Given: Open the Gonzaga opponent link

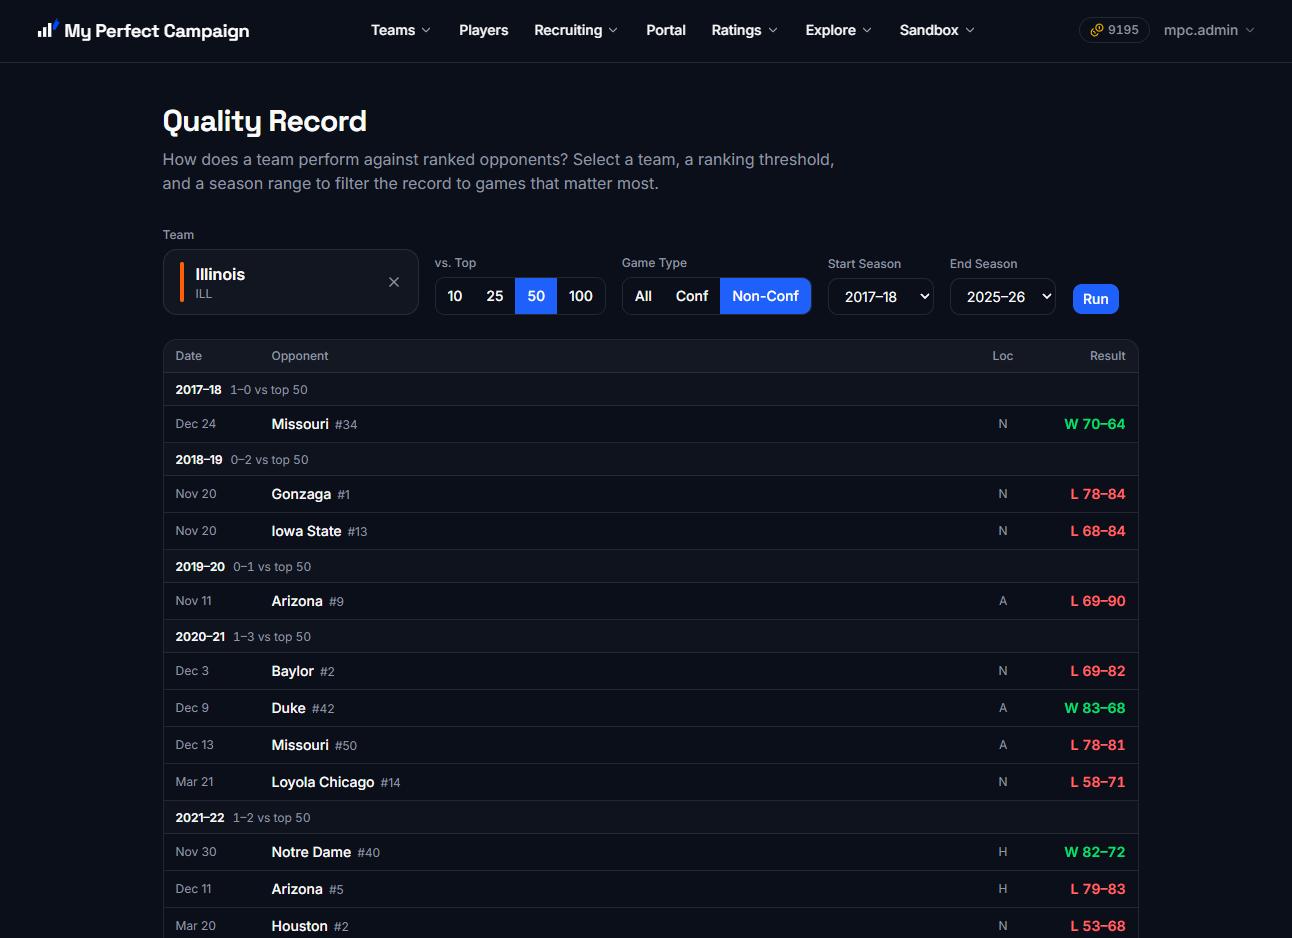Looking at the screenshot, I should (301, 494).
